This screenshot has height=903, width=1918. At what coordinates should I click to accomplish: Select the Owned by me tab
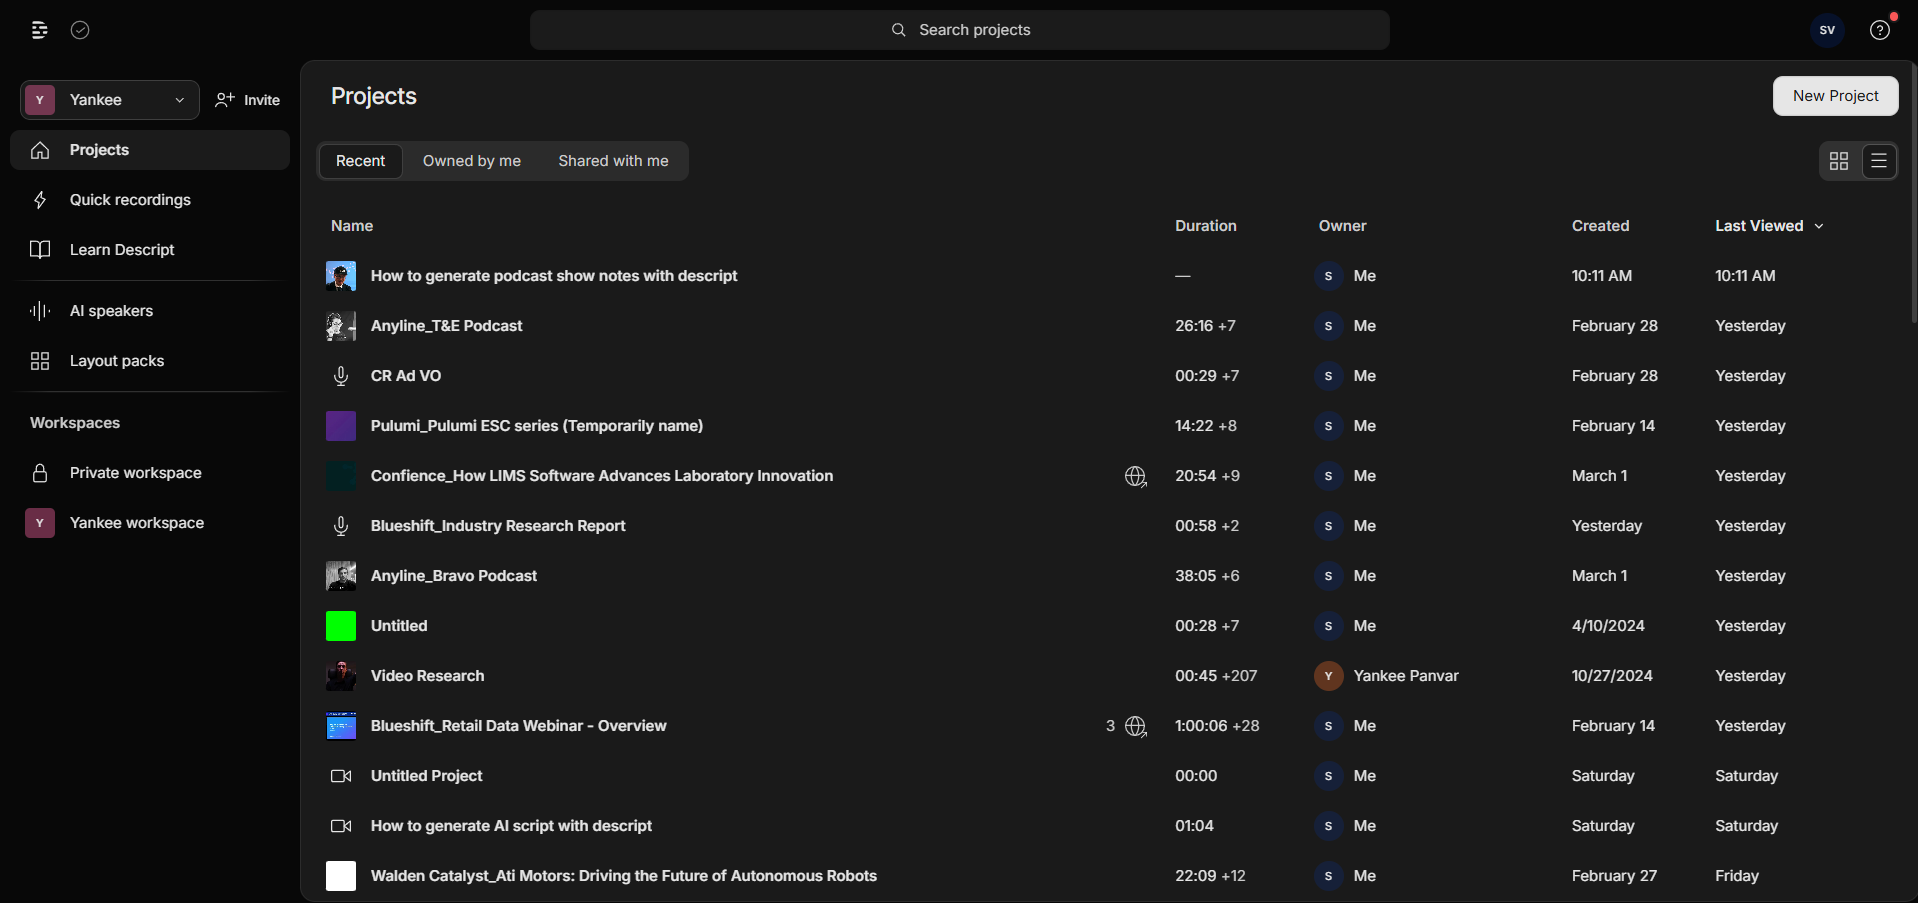471,161
